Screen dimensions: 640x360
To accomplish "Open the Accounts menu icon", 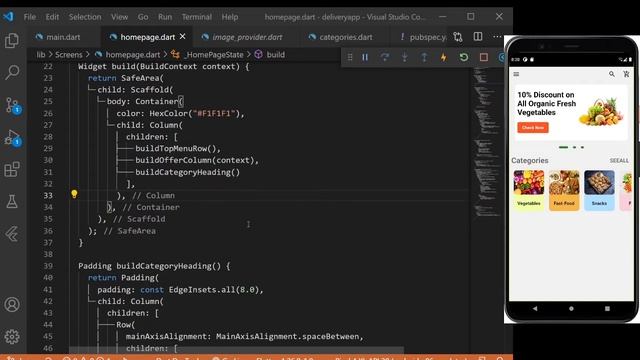I will click(x=12, y=304).
